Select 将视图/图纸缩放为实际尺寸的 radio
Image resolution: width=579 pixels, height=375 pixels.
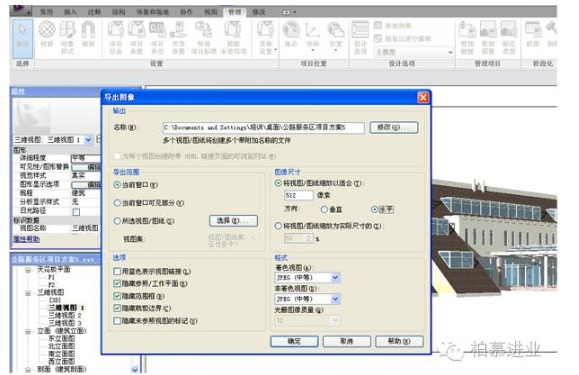click(x=278, y=226)
